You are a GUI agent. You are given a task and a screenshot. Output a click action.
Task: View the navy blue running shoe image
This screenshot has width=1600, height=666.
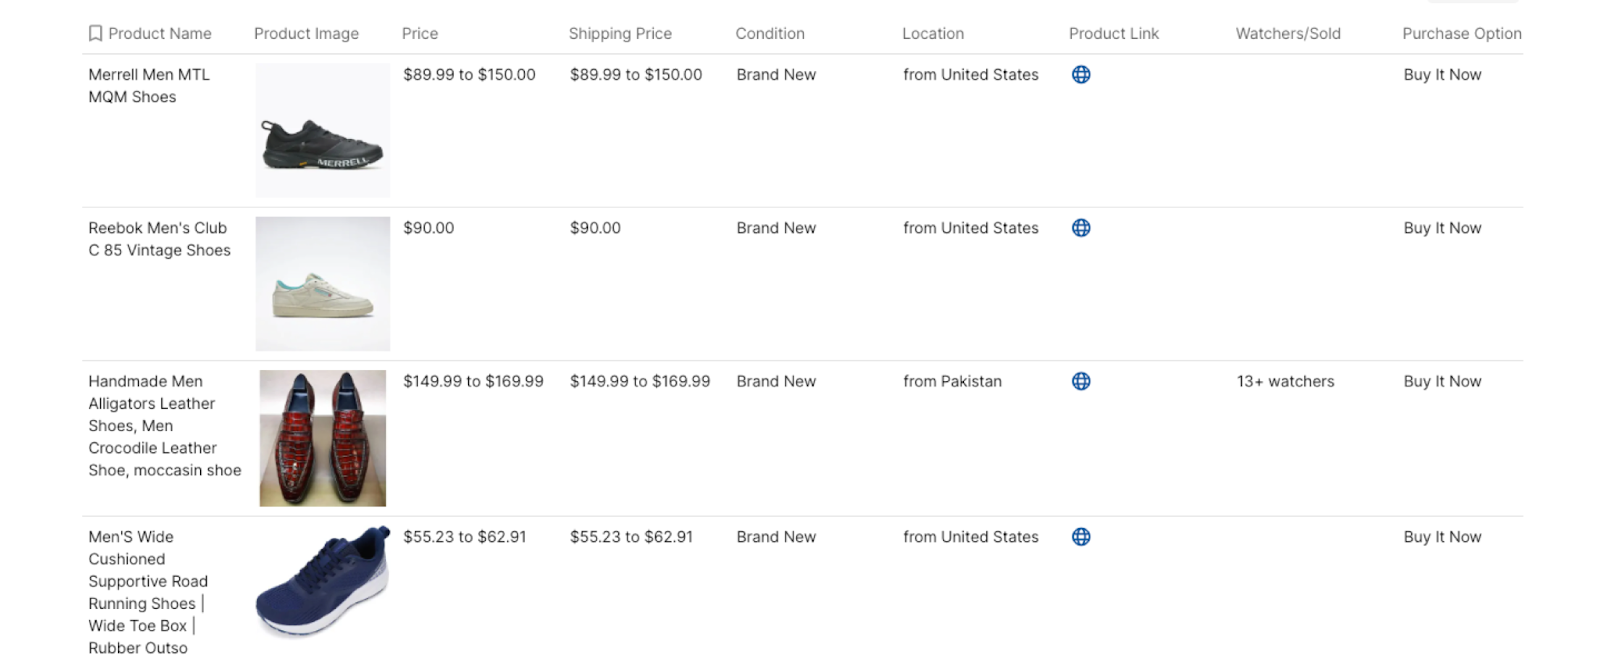tap(323, 582)
